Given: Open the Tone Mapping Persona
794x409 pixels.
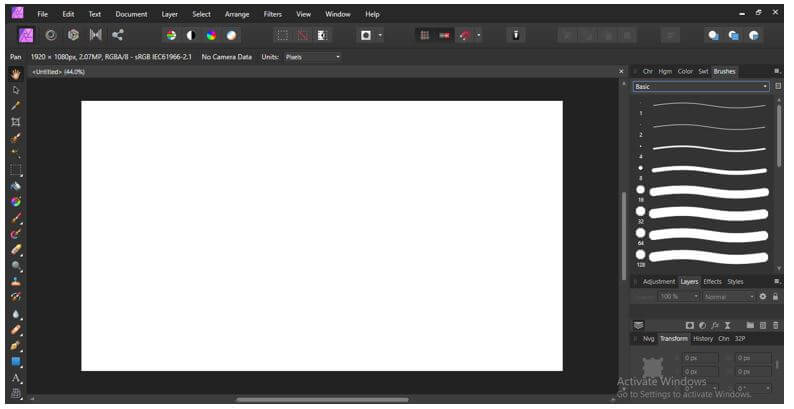Looking at the screenshot, I should click(x=96, y=35).
